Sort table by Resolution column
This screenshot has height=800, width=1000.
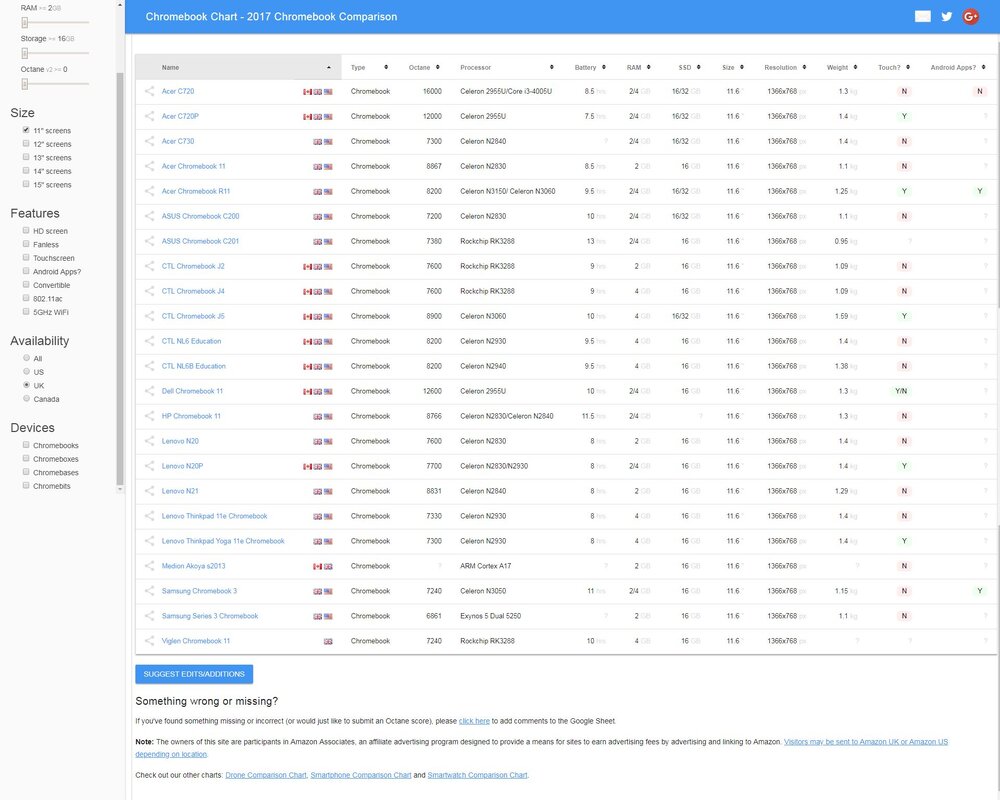tap(785, 67)
